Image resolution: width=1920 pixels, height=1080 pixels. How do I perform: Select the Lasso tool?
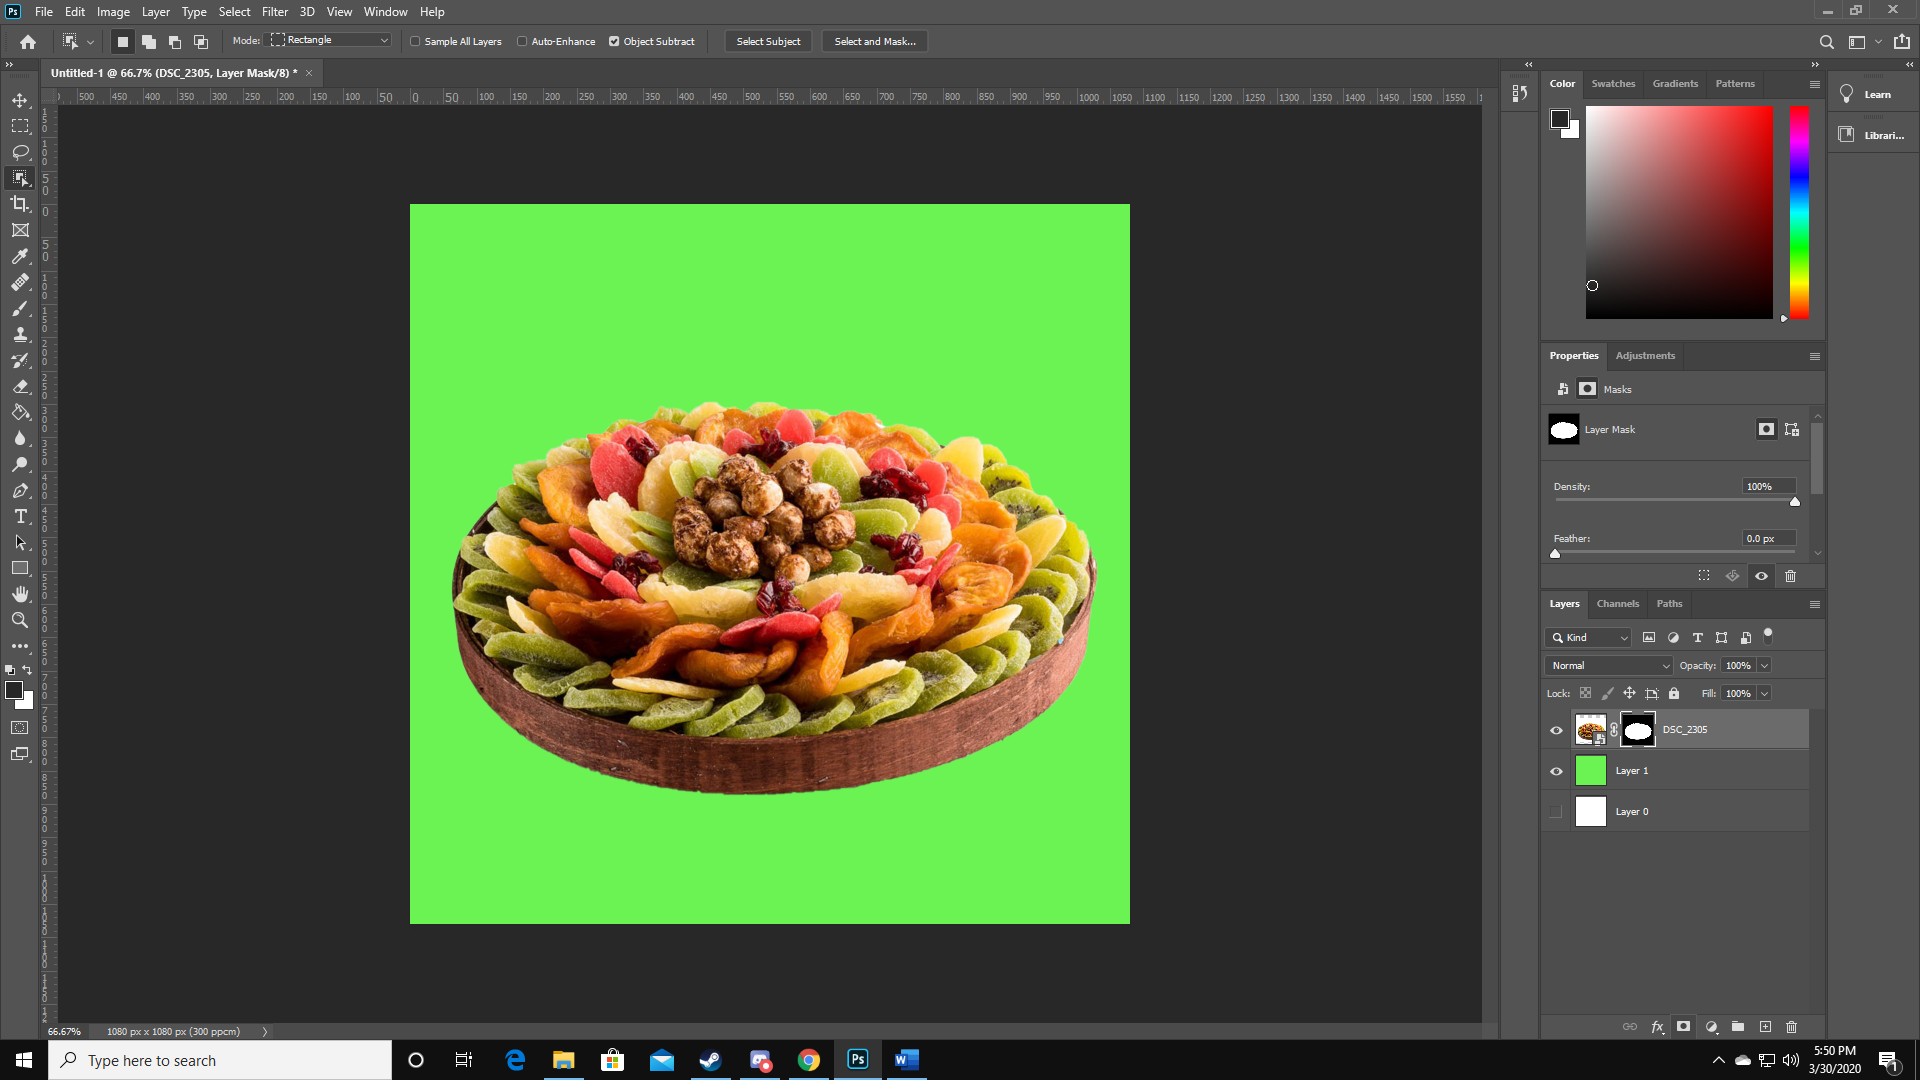(x=20, y=152)
